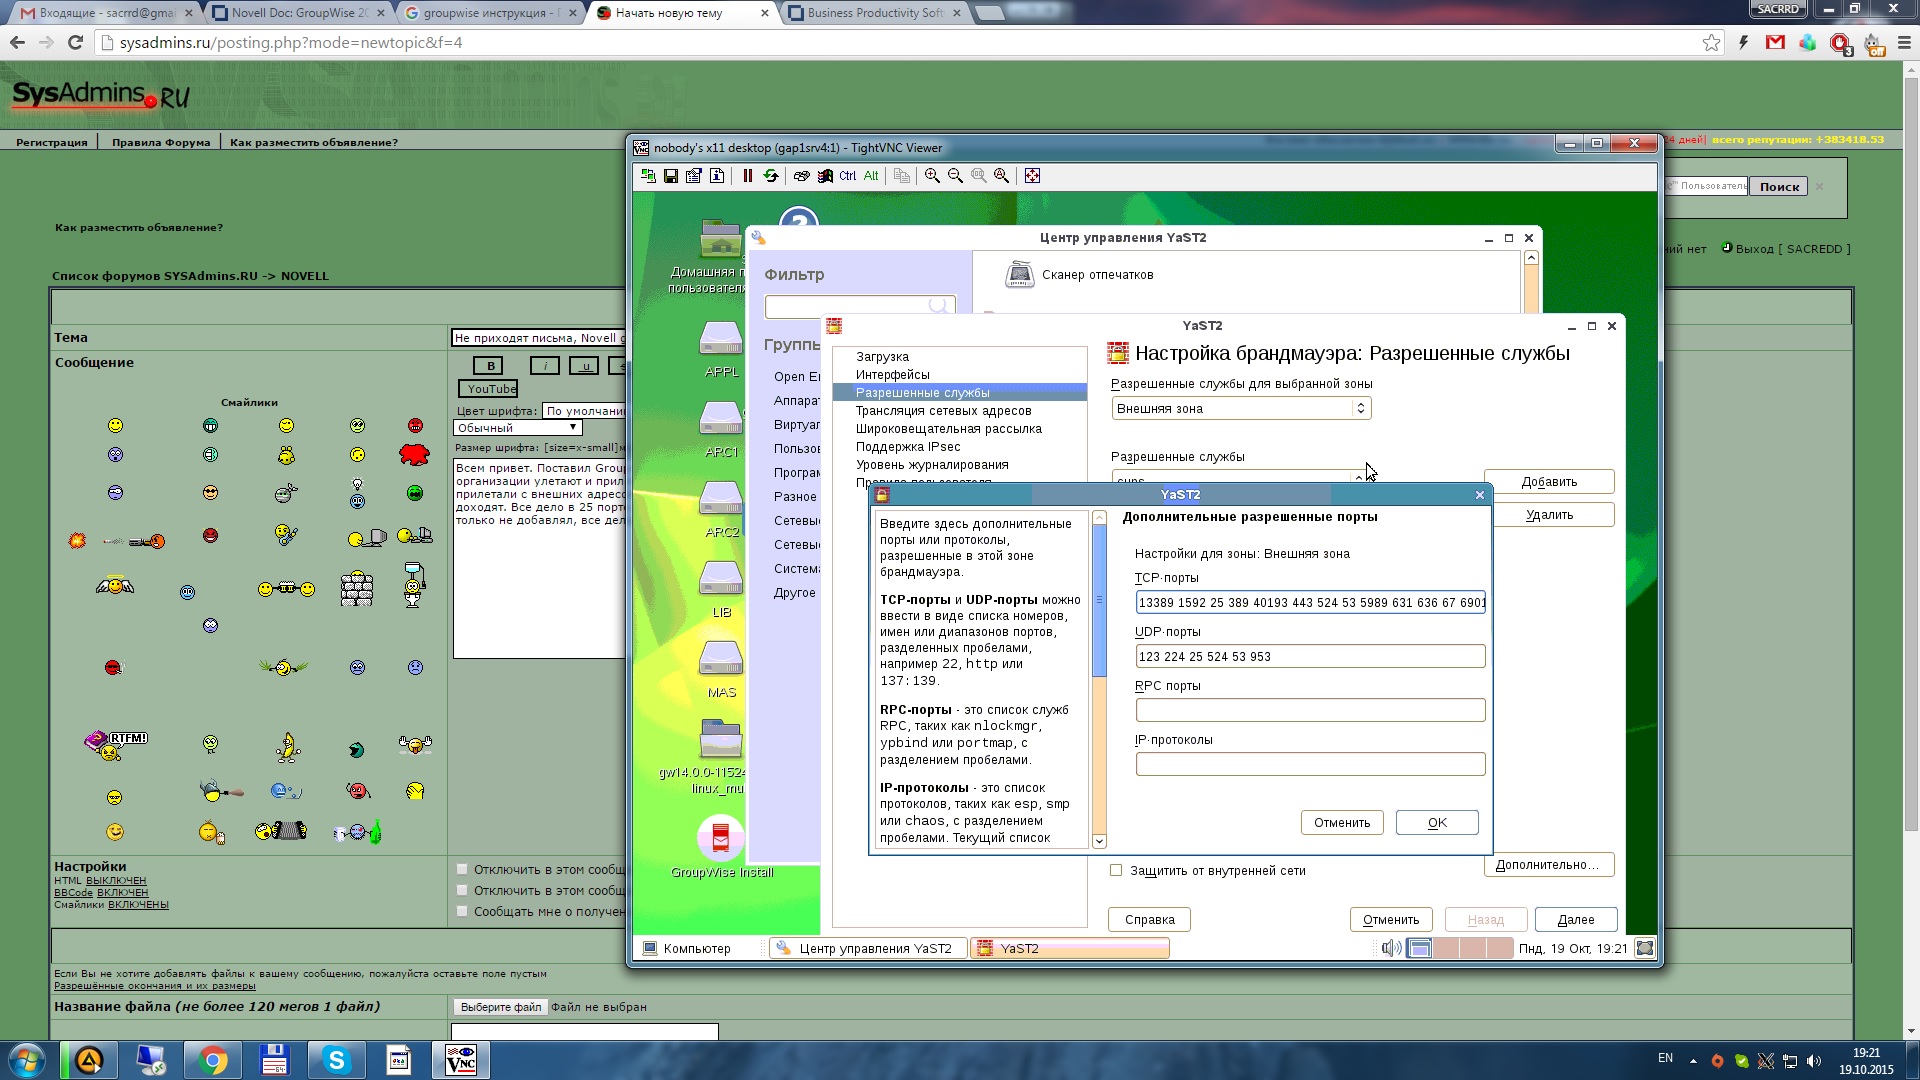Open the APPL drive icon on remote desktop
Image resolution: width=1920 pixels, height=1080 pixels.
(x=721, y=349)
